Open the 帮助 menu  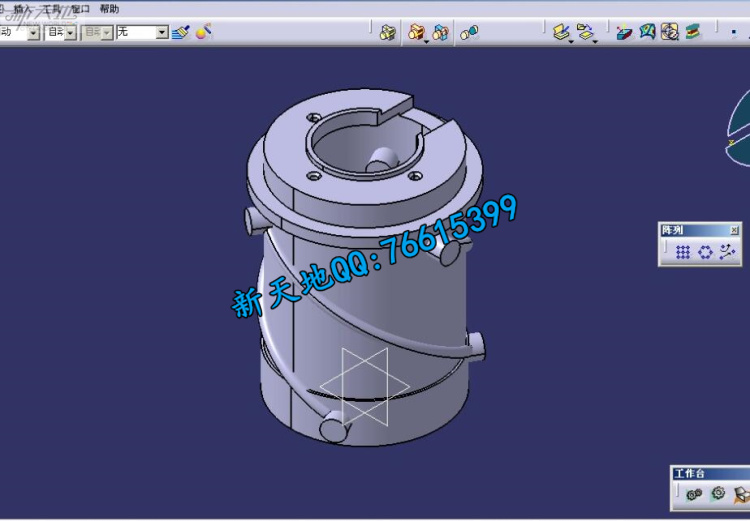pyautogui.click(x=109, y=9)
